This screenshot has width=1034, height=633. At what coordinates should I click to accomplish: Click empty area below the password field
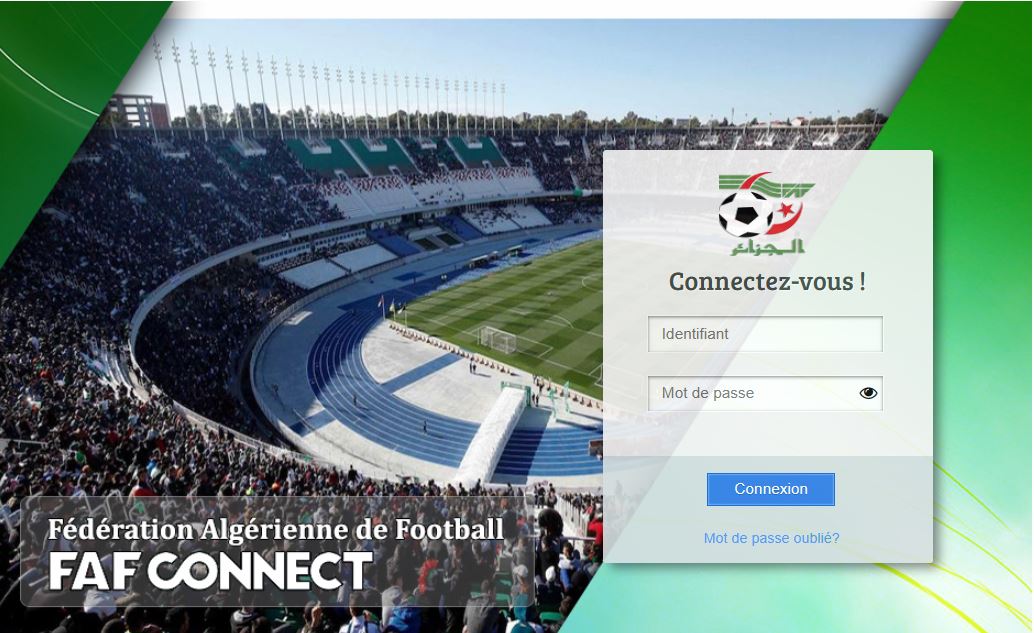[765, 433]
